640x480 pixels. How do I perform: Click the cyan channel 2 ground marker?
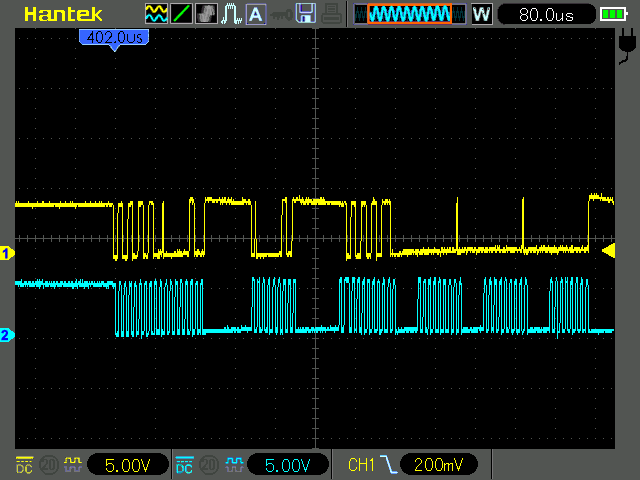(x=7, y=335)
